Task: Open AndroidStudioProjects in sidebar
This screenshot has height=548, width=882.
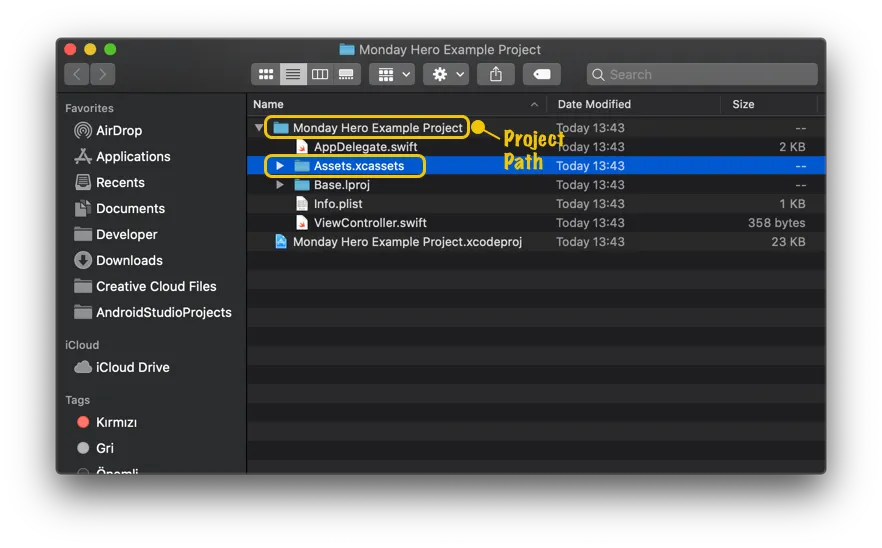Action: [153, 312]
